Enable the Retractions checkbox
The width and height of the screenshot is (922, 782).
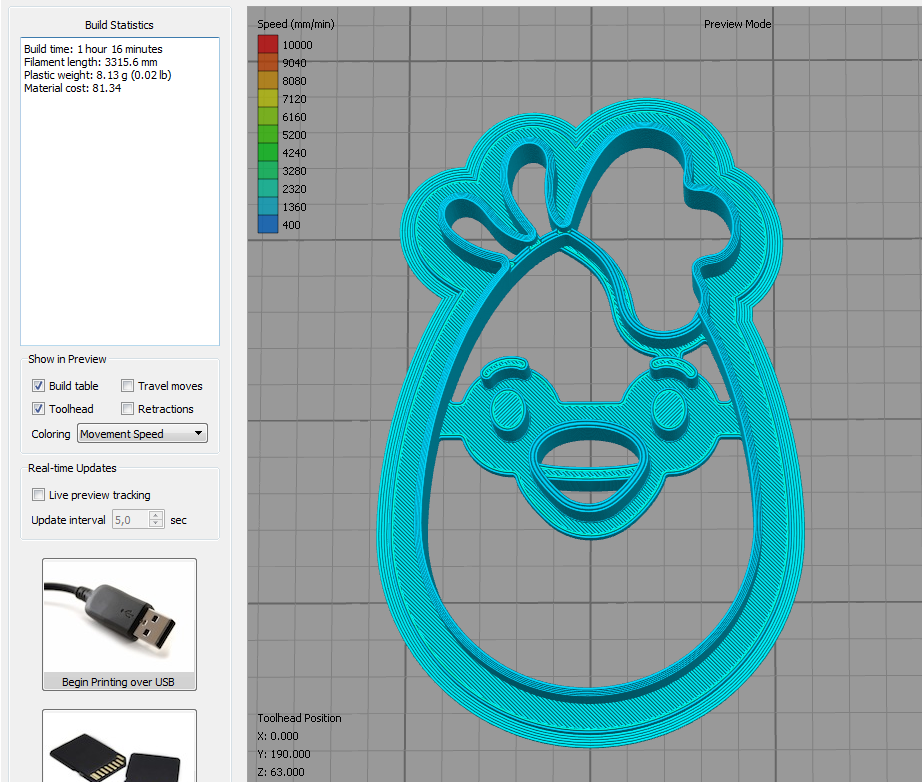(127, 409)
